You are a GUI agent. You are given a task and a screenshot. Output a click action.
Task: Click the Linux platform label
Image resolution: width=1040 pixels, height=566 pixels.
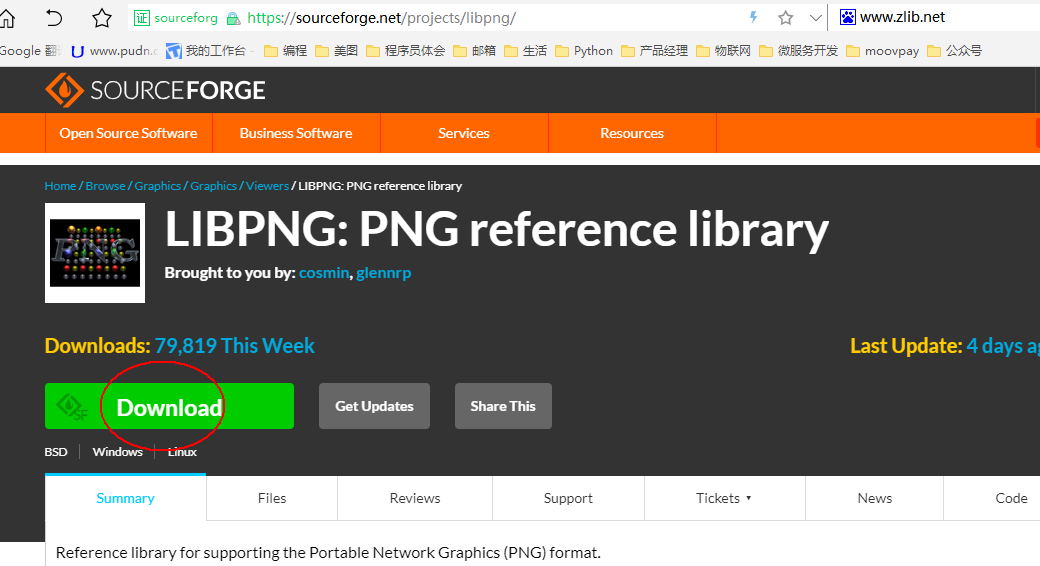point(182,452)
